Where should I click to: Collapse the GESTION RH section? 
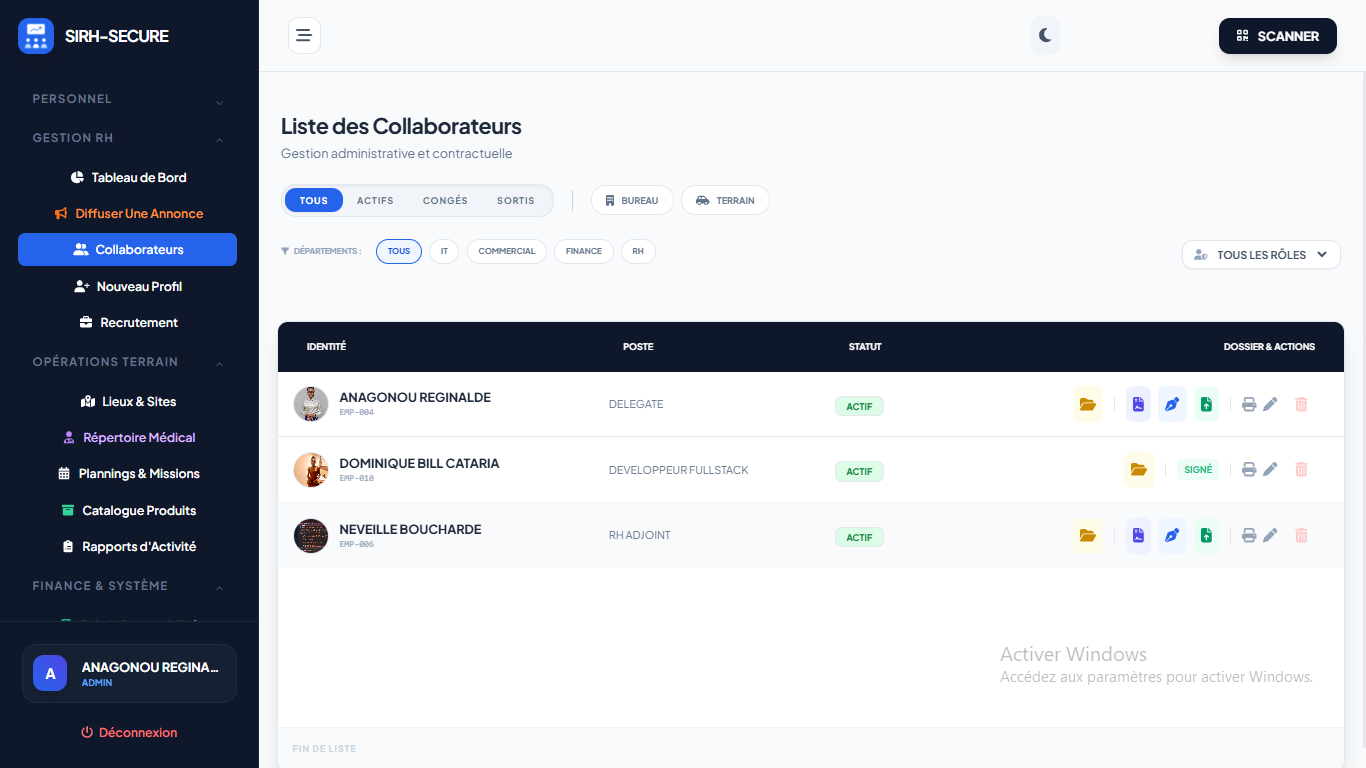pyautogui.click(x=128, y=137)
